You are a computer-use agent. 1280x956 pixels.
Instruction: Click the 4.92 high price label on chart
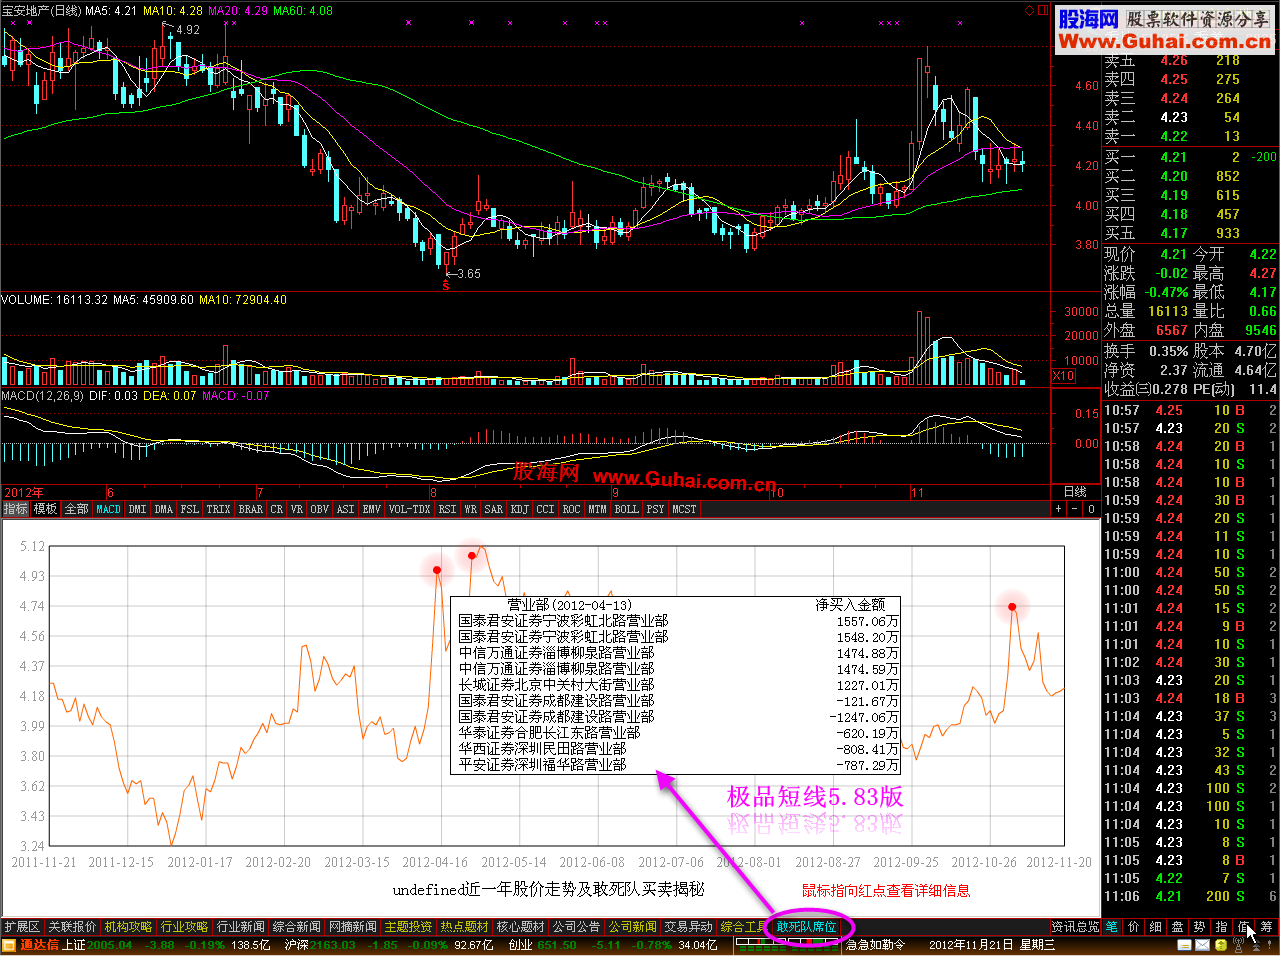pyautogui.click(x=188, y=30)
